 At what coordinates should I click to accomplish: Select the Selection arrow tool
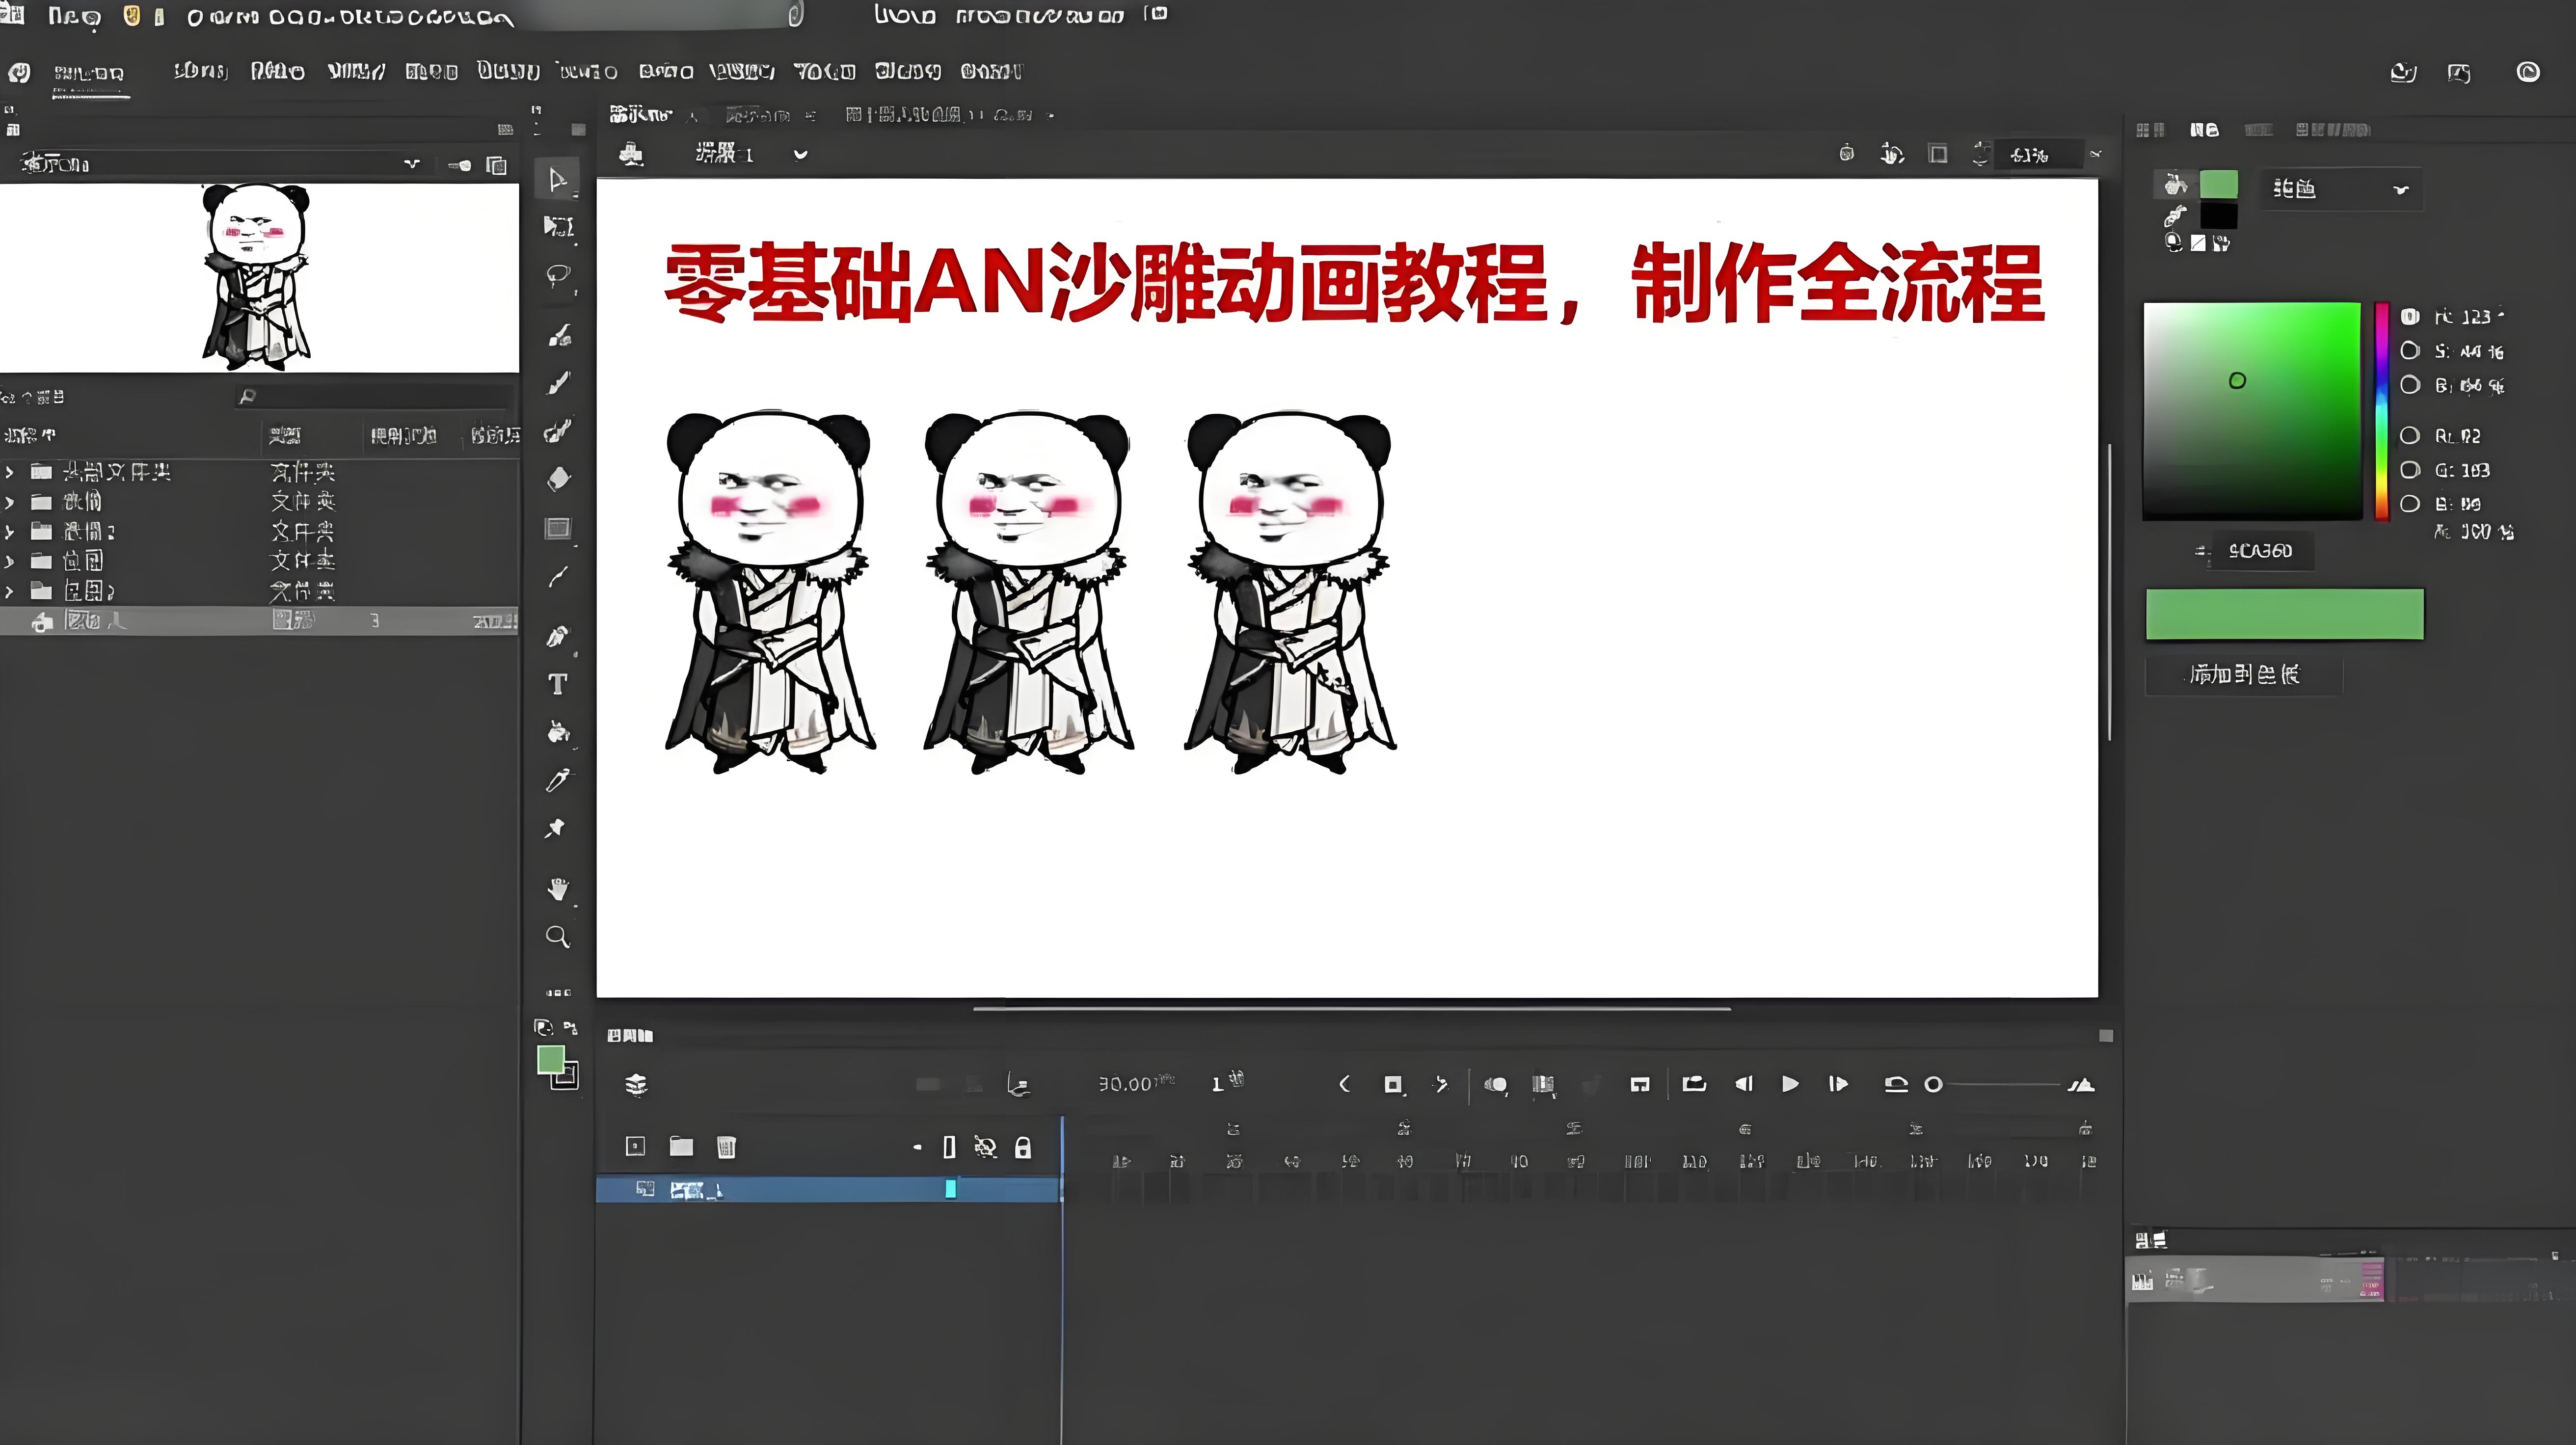tap(558, 180)
